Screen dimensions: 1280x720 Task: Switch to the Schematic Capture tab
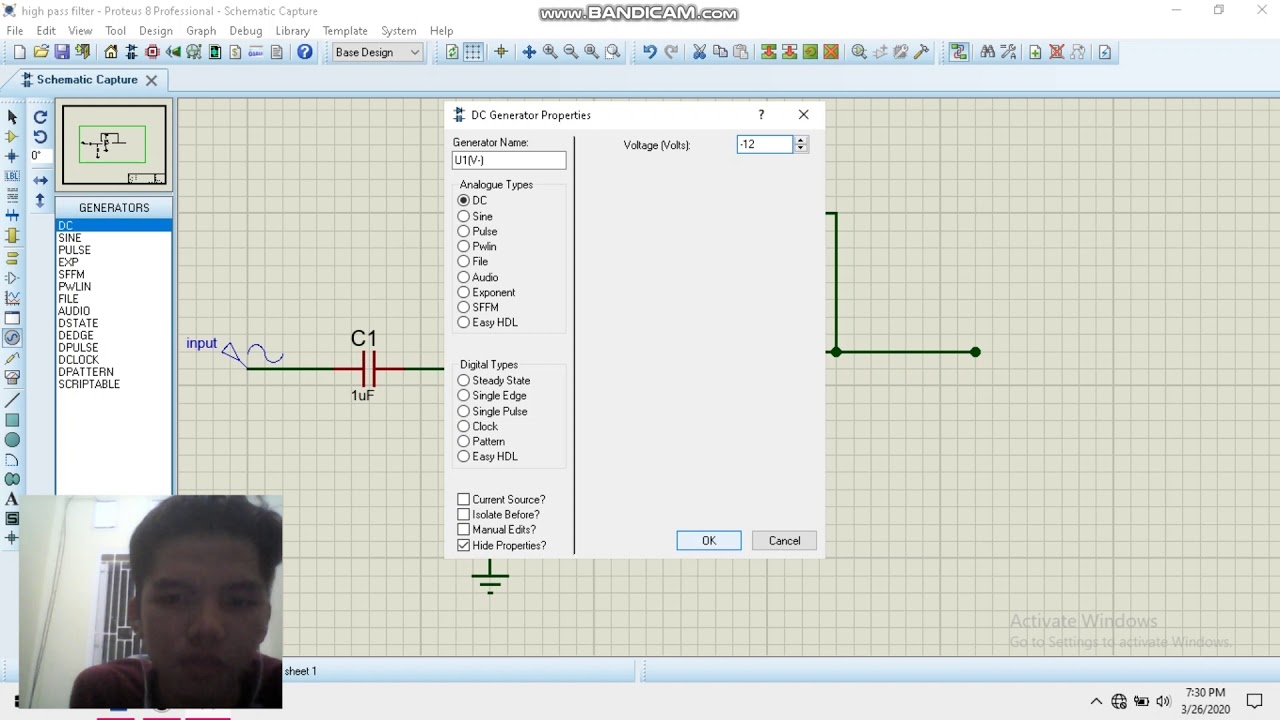point(87,80)
